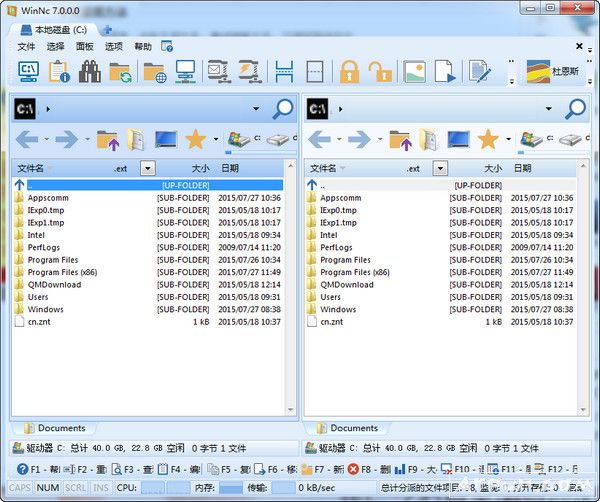Click left panel parent folder icon
The image size is (600, 502).
pyautogui.click(x=108, y=140)
